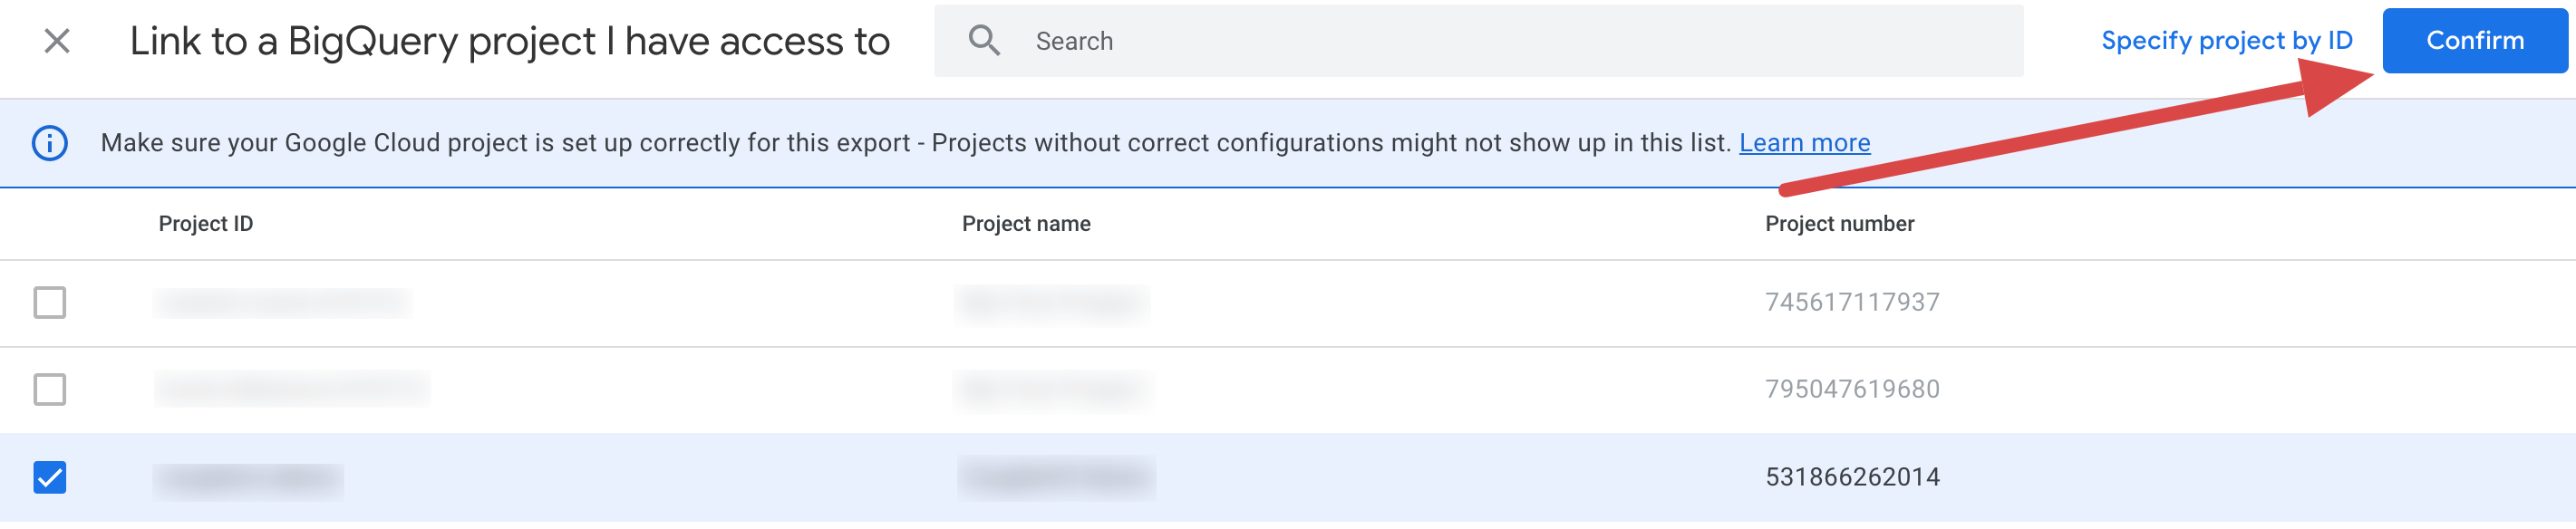Select project number 745617117937
This screenshot has width=2576, height=529.
[1852, 303]
